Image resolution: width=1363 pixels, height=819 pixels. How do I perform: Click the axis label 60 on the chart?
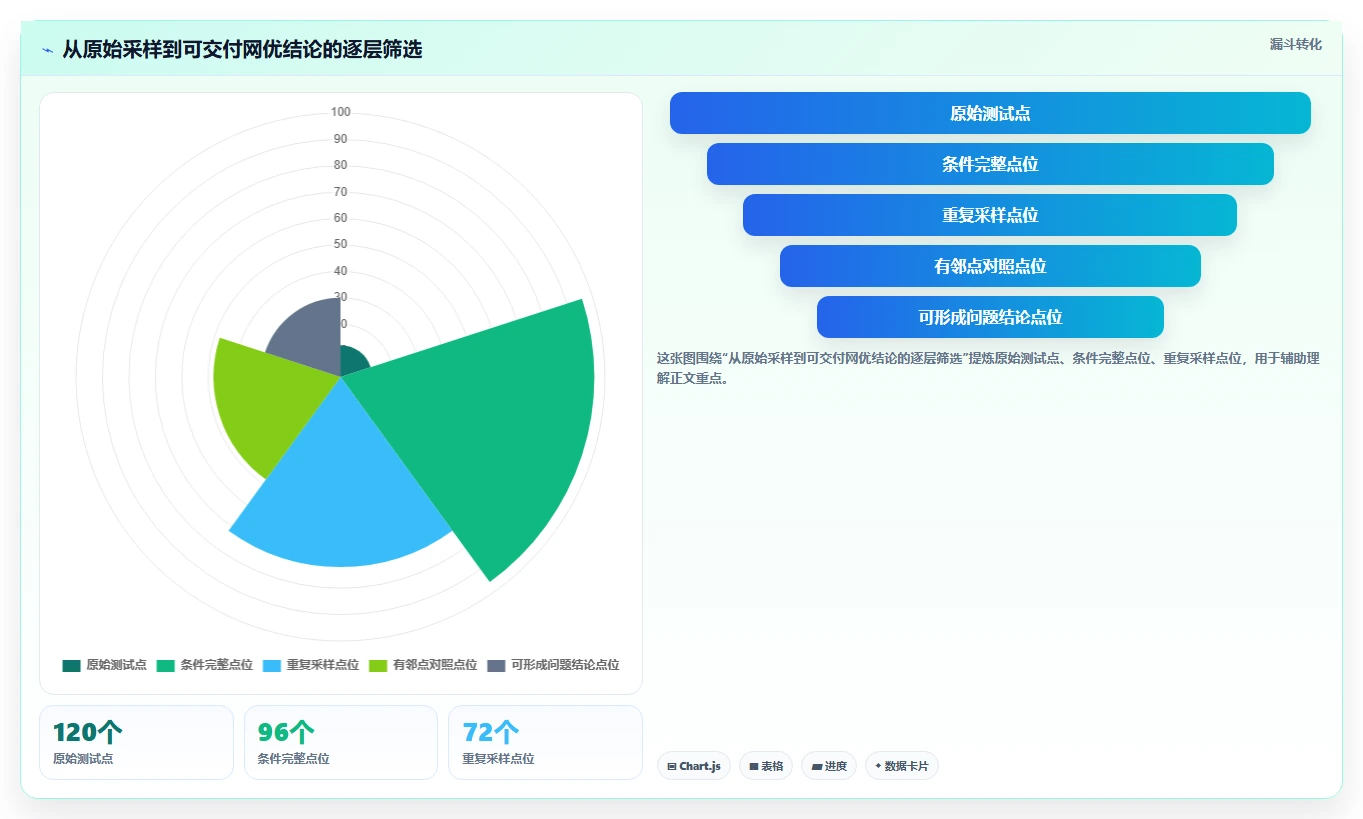341,218
